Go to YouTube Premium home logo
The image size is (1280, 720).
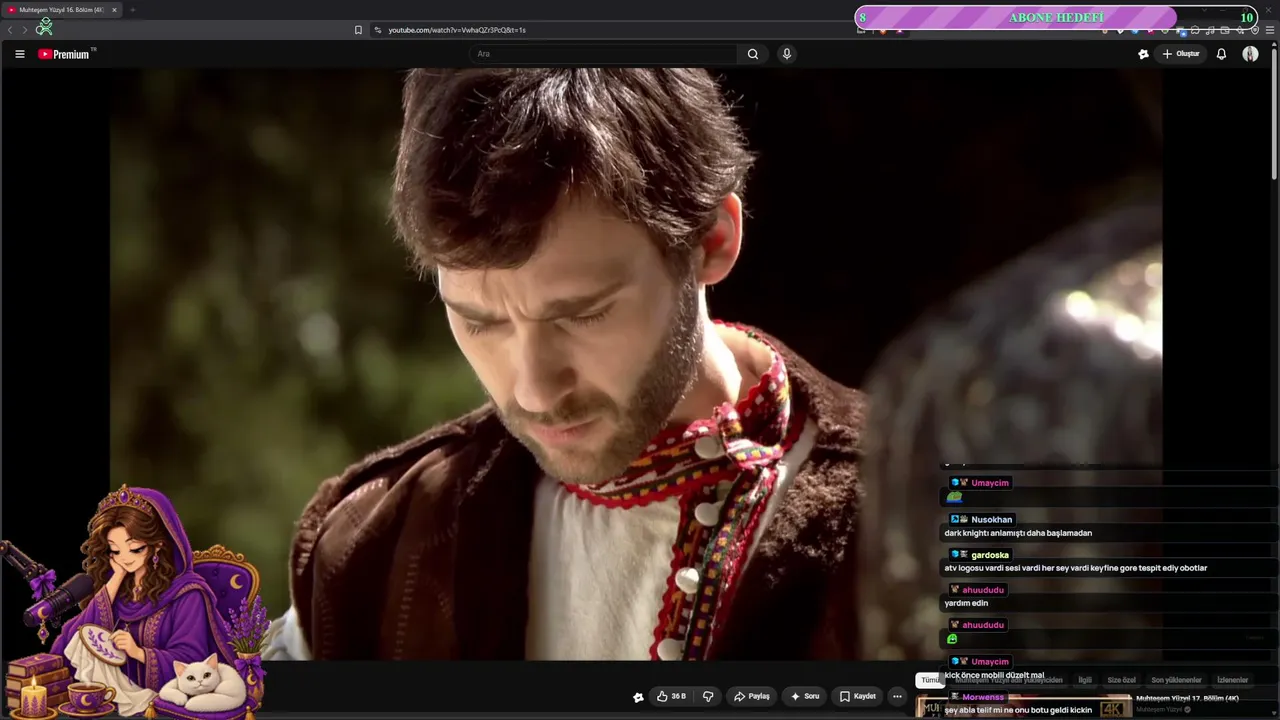(x=66, y=54)
